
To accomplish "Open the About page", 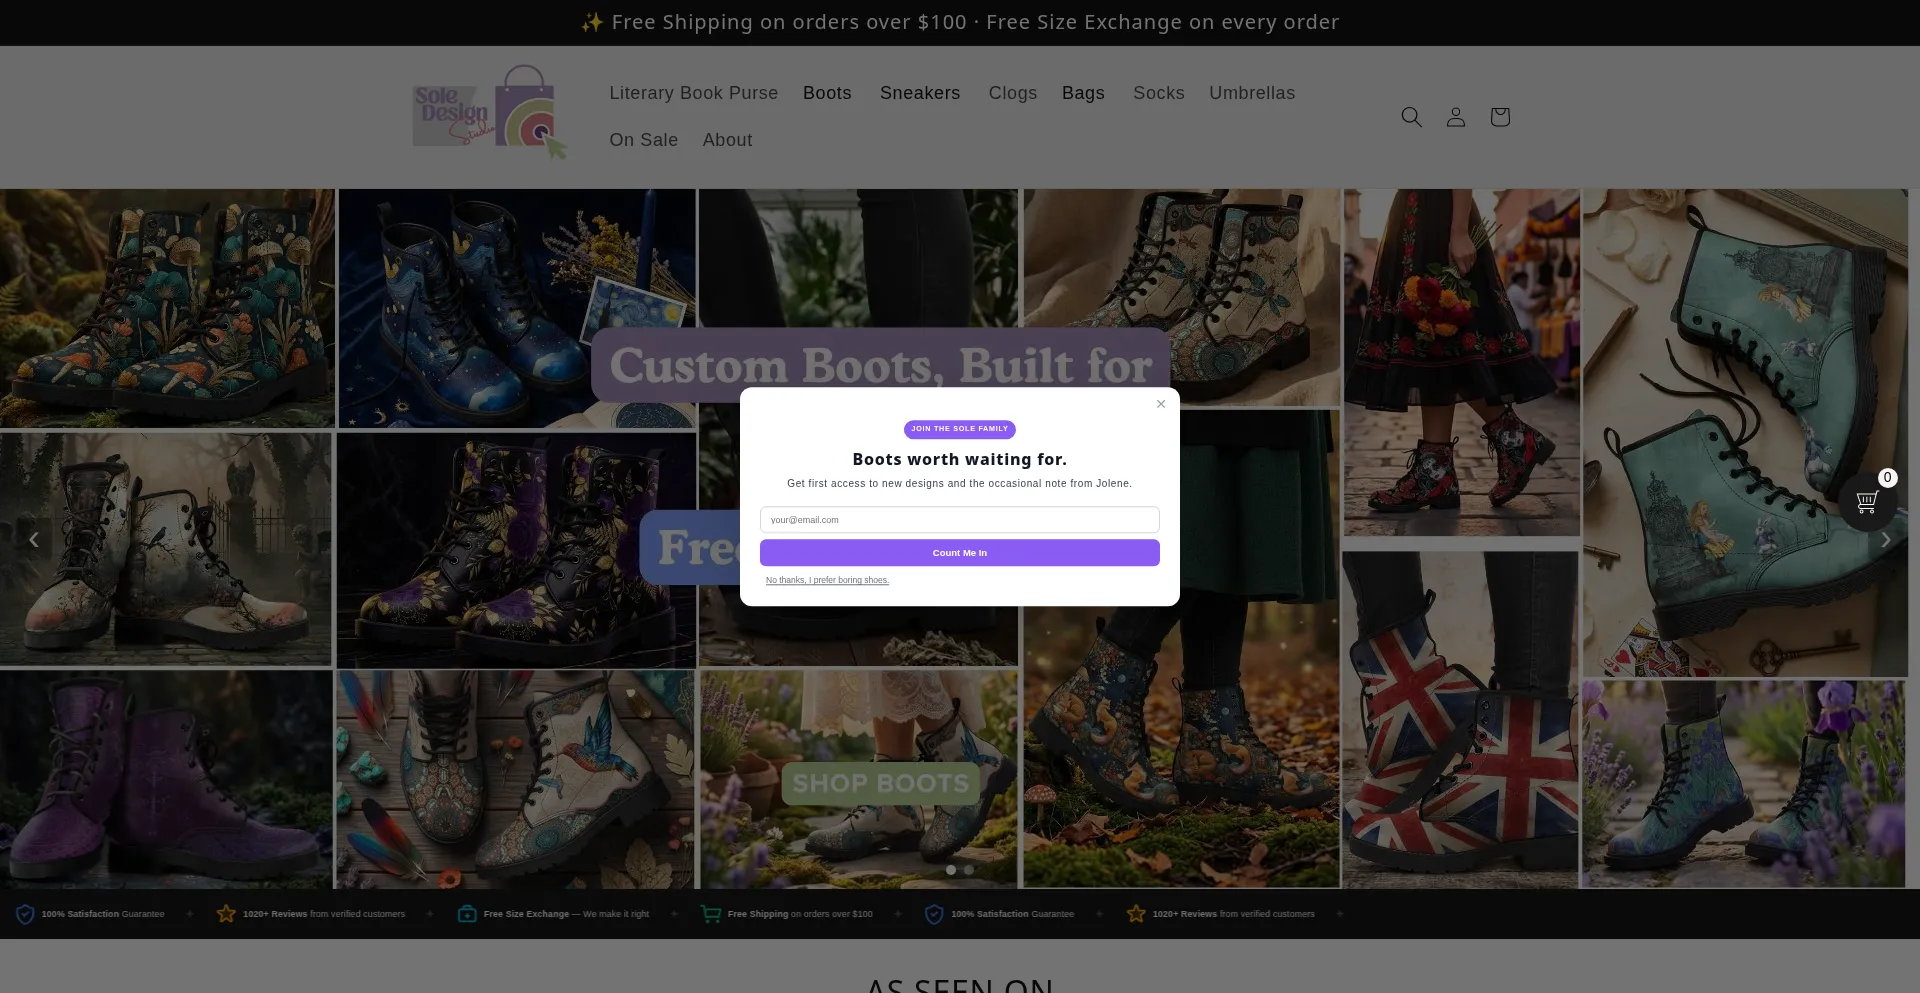I will click(x=727, y=140).
